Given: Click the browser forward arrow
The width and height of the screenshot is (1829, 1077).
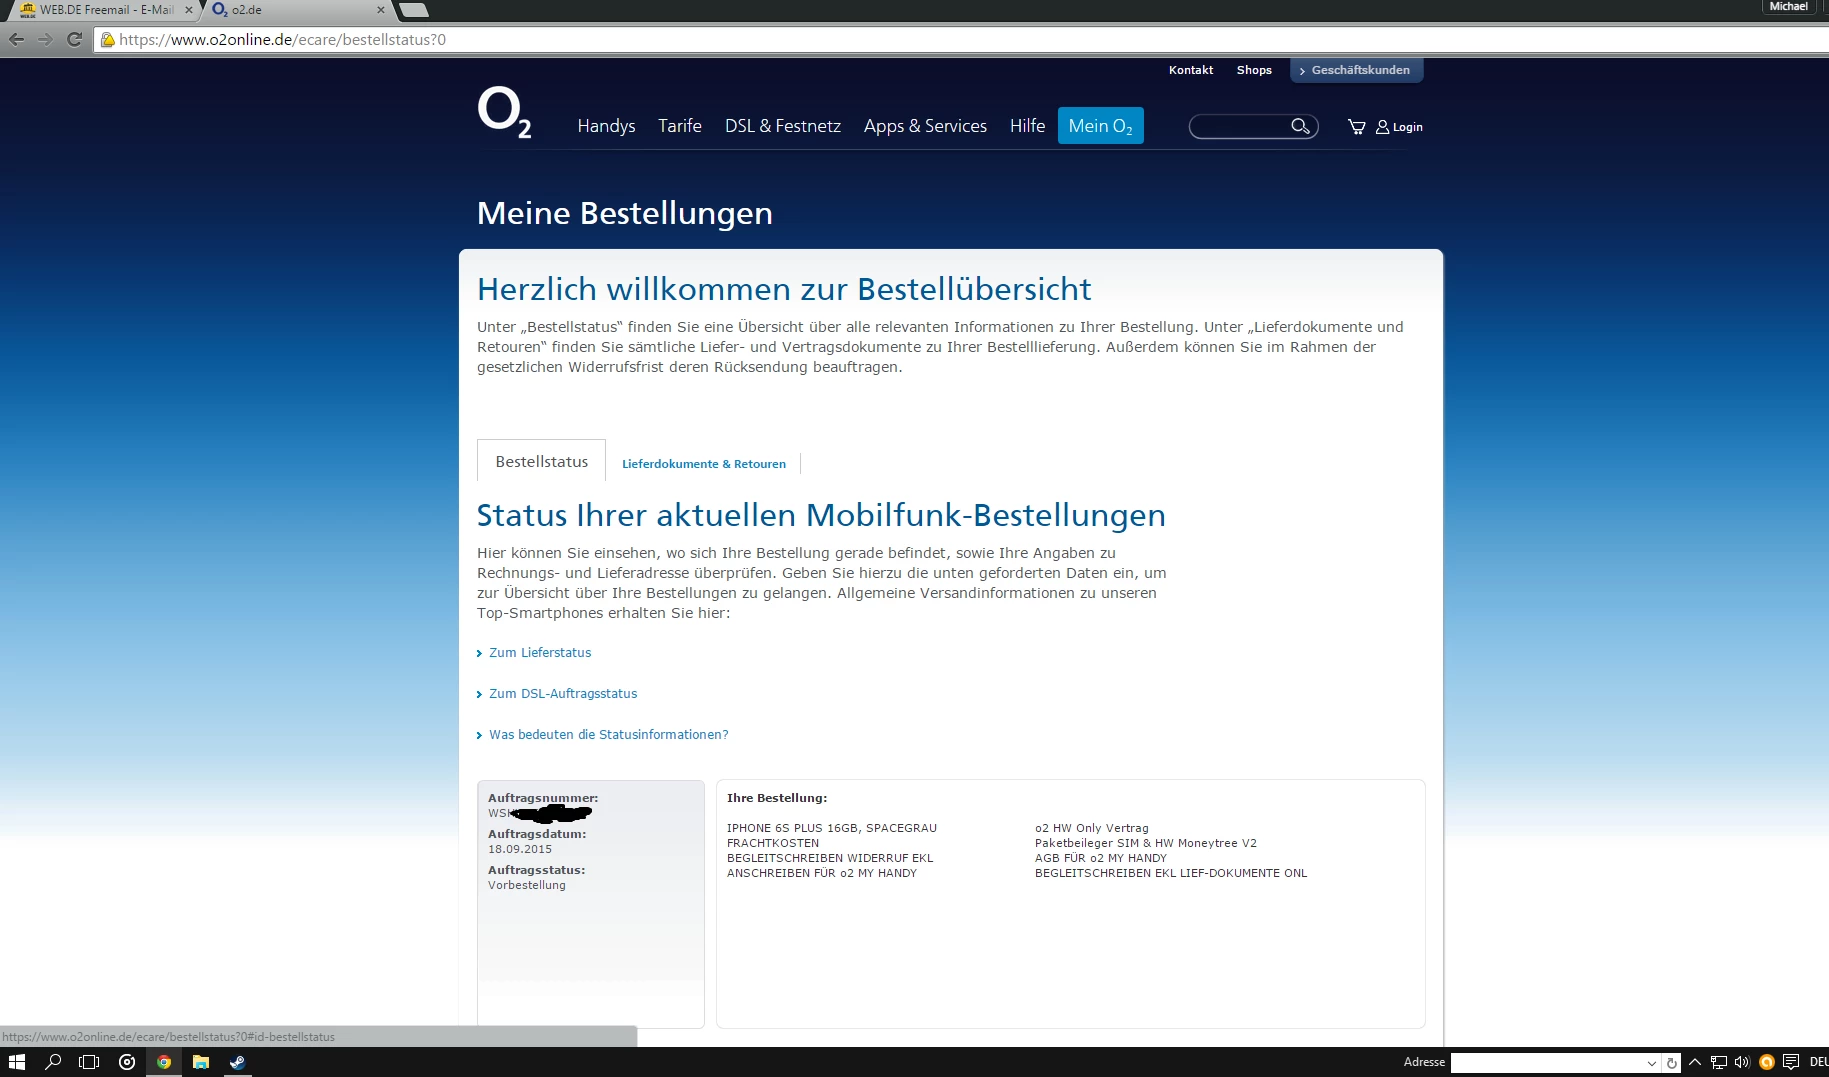Looking at the screenshot, I should tap(46, 40).
